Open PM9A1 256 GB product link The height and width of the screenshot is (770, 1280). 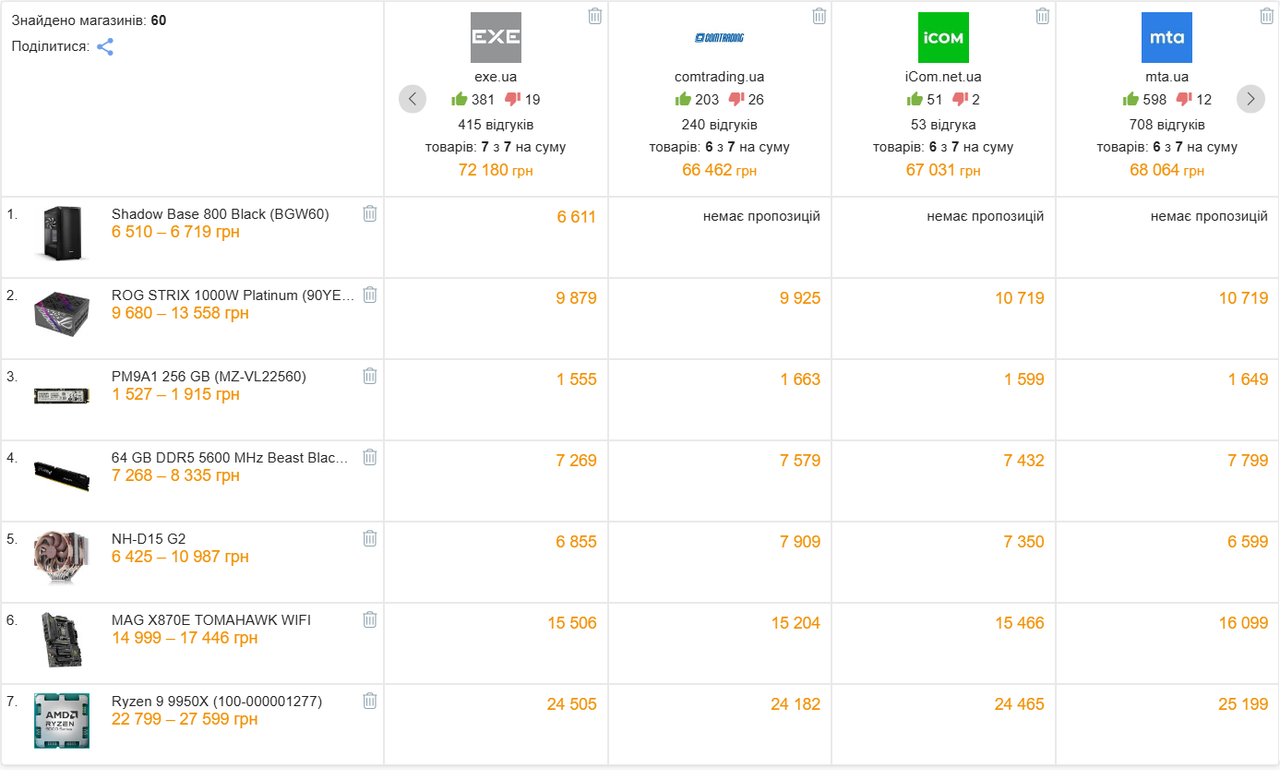coord(209,376)
